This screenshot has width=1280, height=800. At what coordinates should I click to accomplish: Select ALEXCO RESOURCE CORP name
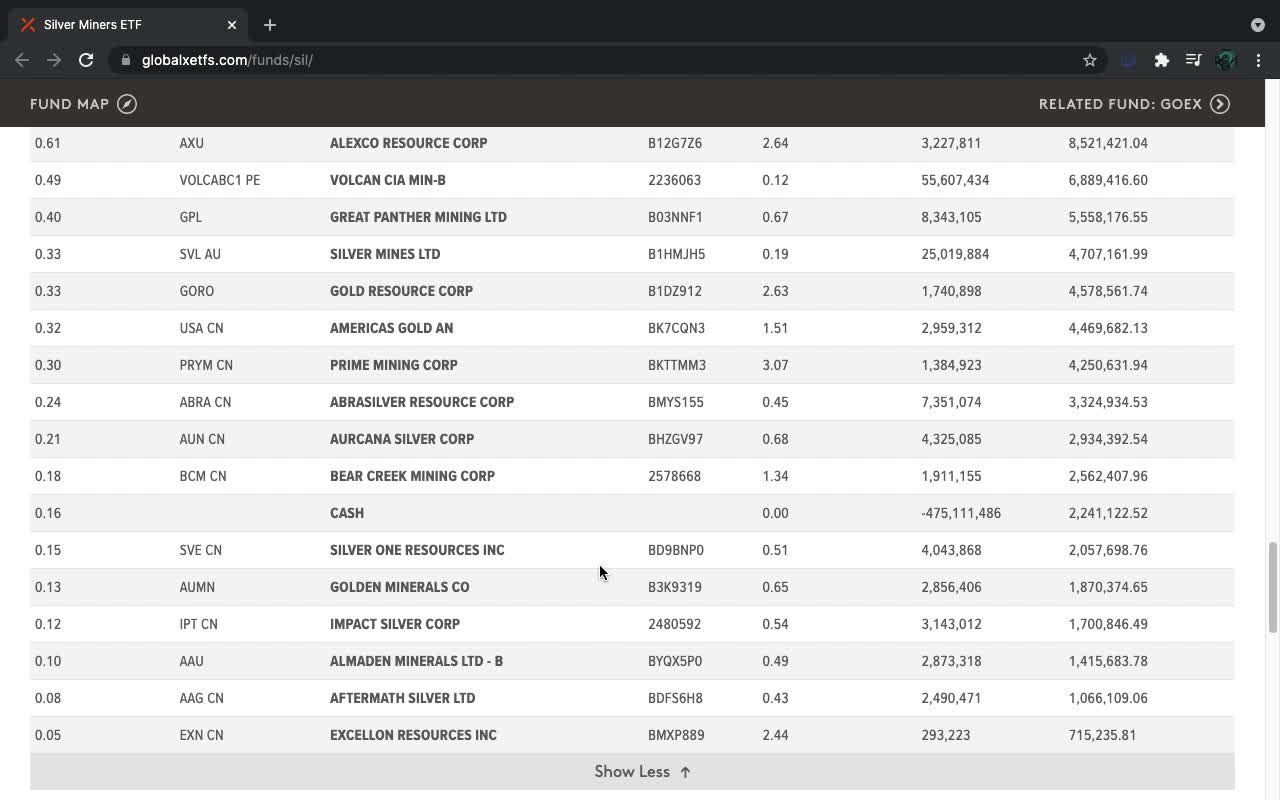click(x=408, y=143)
